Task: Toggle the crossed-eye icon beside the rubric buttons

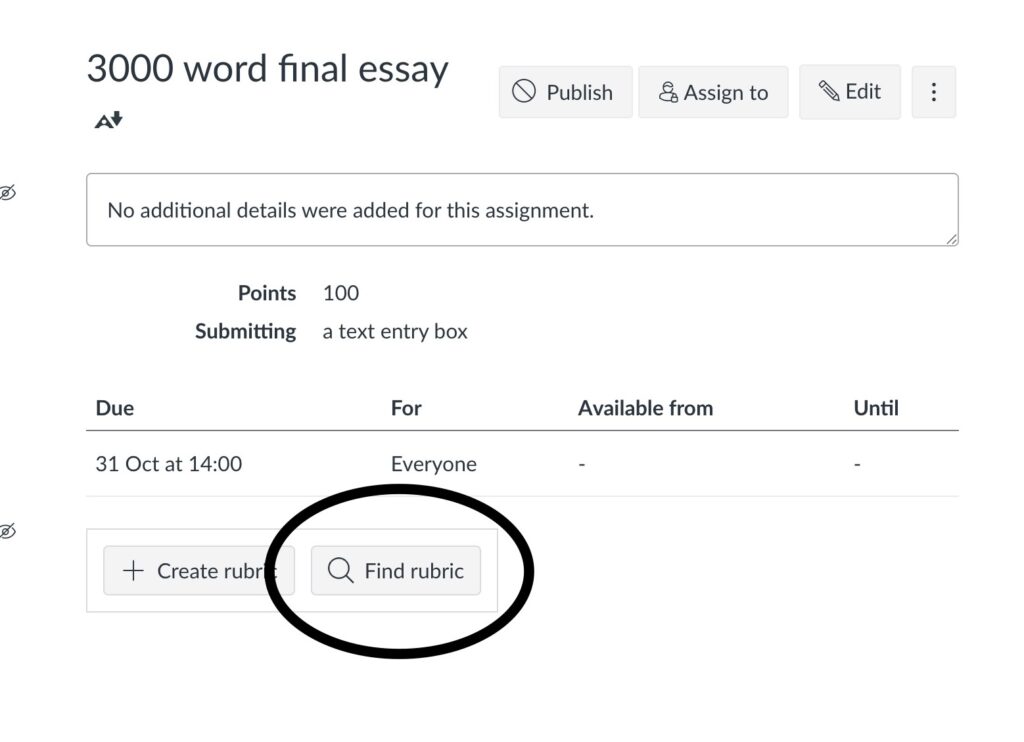Action: click(x=7, y=531)
